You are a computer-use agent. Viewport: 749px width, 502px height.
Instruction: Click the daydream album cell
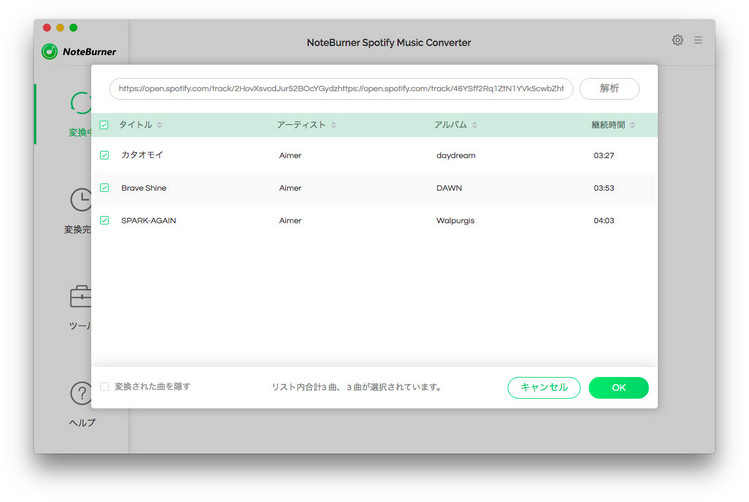click(x=456, y=156)
